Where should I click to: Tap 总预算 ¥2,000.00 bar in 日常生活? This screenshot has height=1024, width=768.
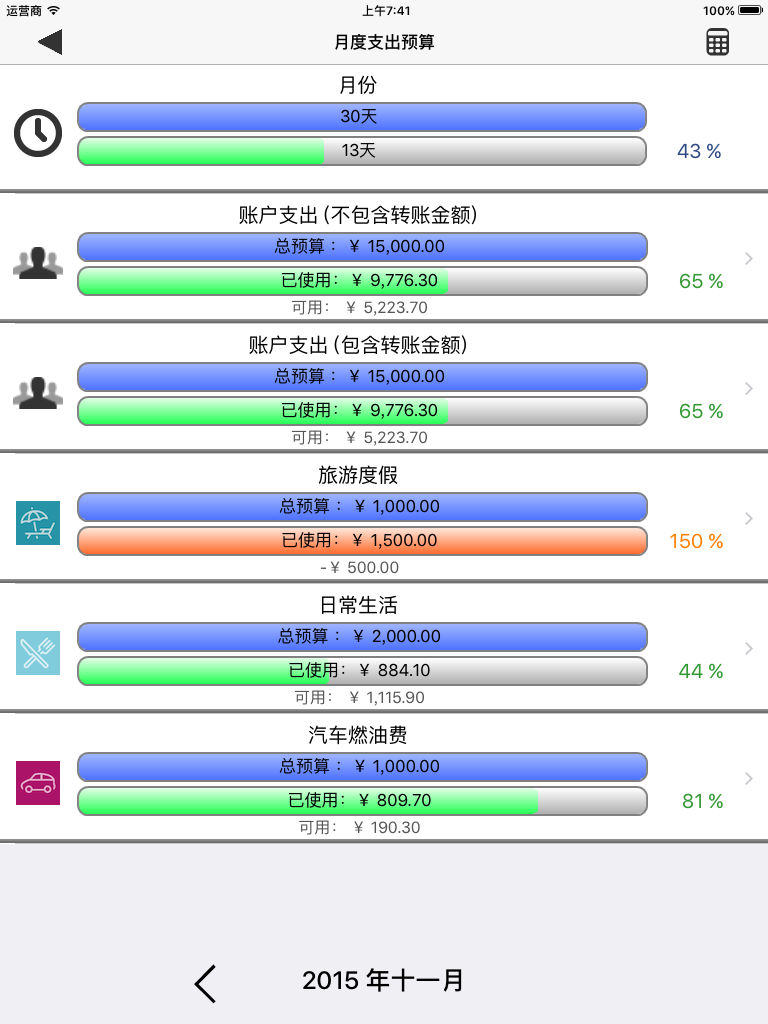point(362,637)
